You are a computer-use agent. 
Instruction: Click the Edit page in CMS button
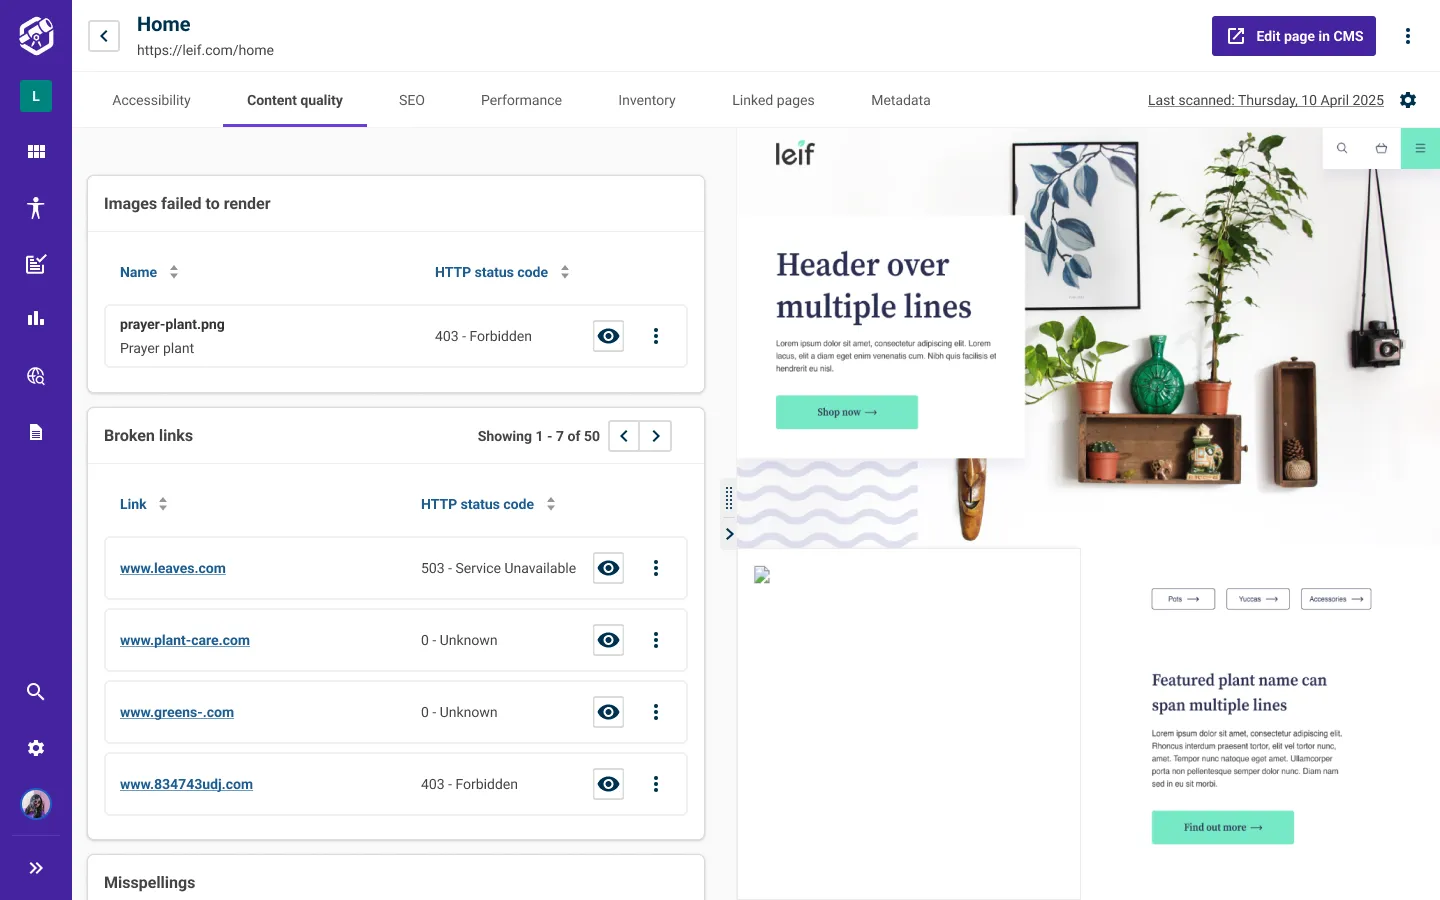(x=1293, y=36)
